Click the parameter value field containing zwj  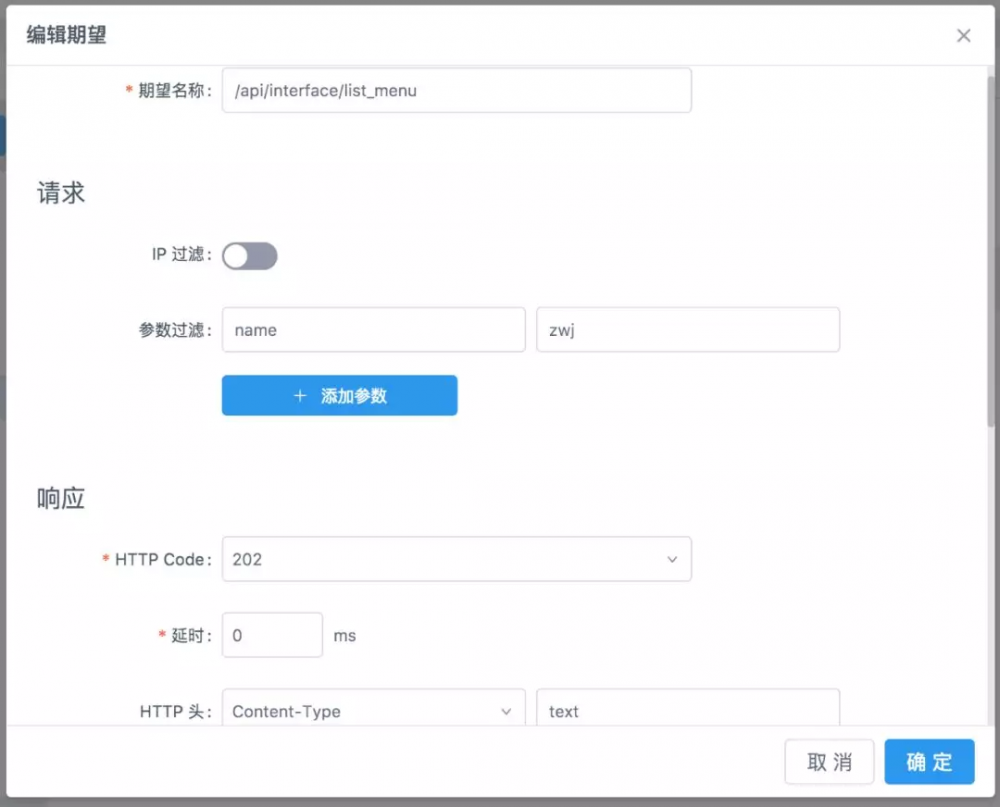point(688,329)
